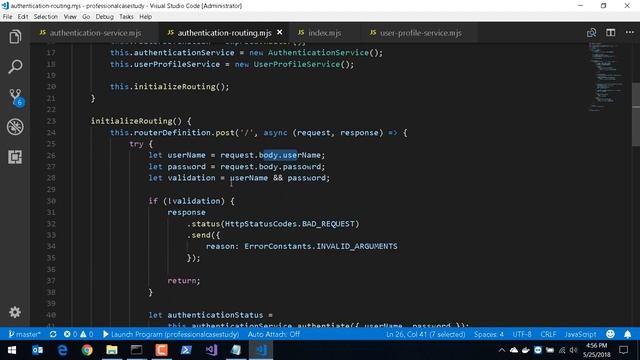This screenshot has height=360, width=640.
Task: Open notifications bell in status bar
Action: (x=628, y=334)
